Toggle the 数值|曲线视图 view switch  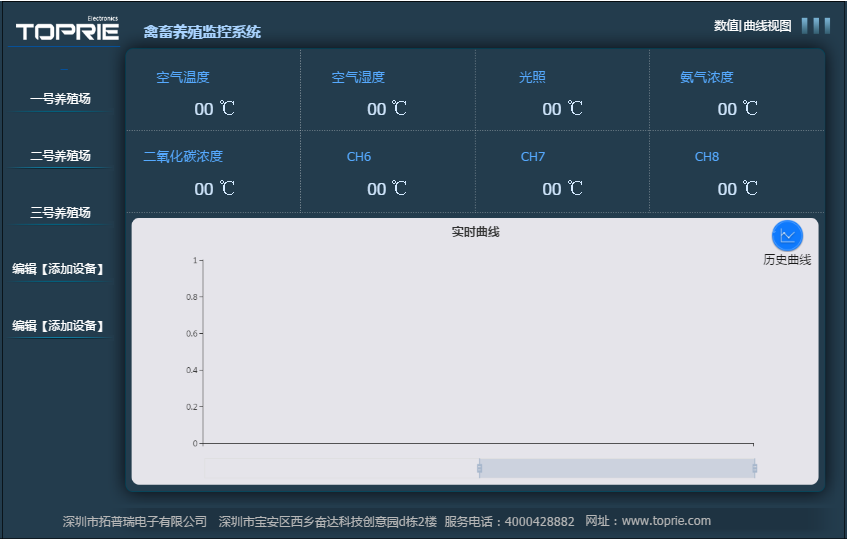pos(752,26)
